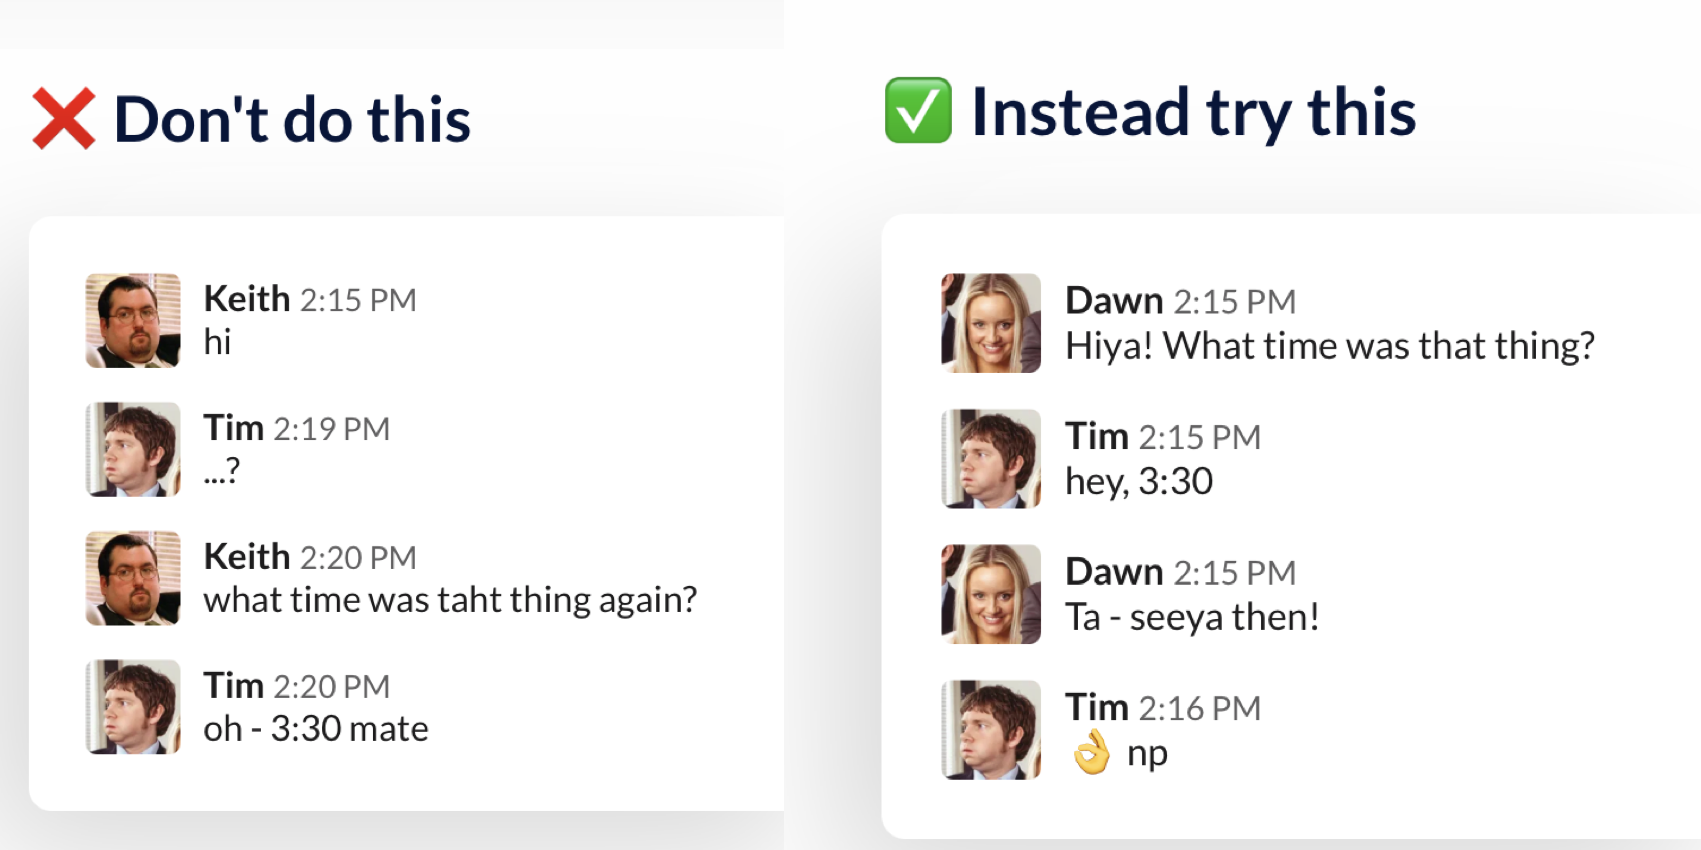1701x850 pixels.
Task: Click Tim's avatar on the 'np' message
Action: (991, 730)
